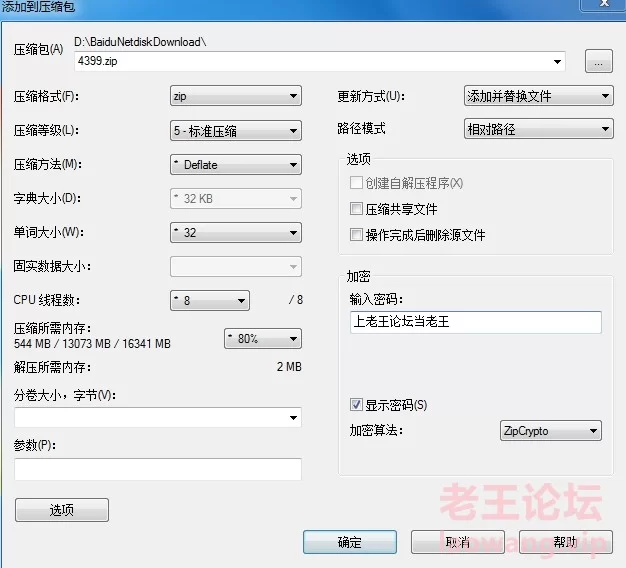Screen dimensions: 626x568
Task: Click the '选项' button at bottom left
Action: tap(62, 510)
